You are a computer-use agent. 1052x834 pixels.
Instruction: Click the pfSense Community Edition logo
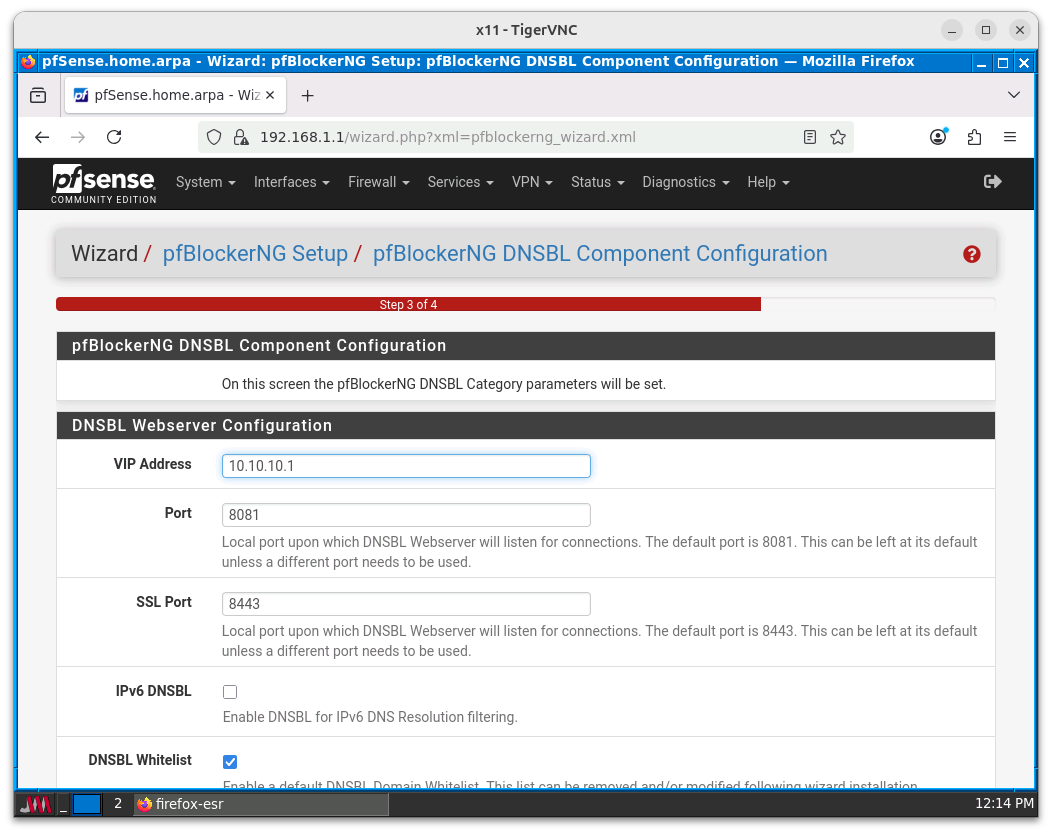104,184
